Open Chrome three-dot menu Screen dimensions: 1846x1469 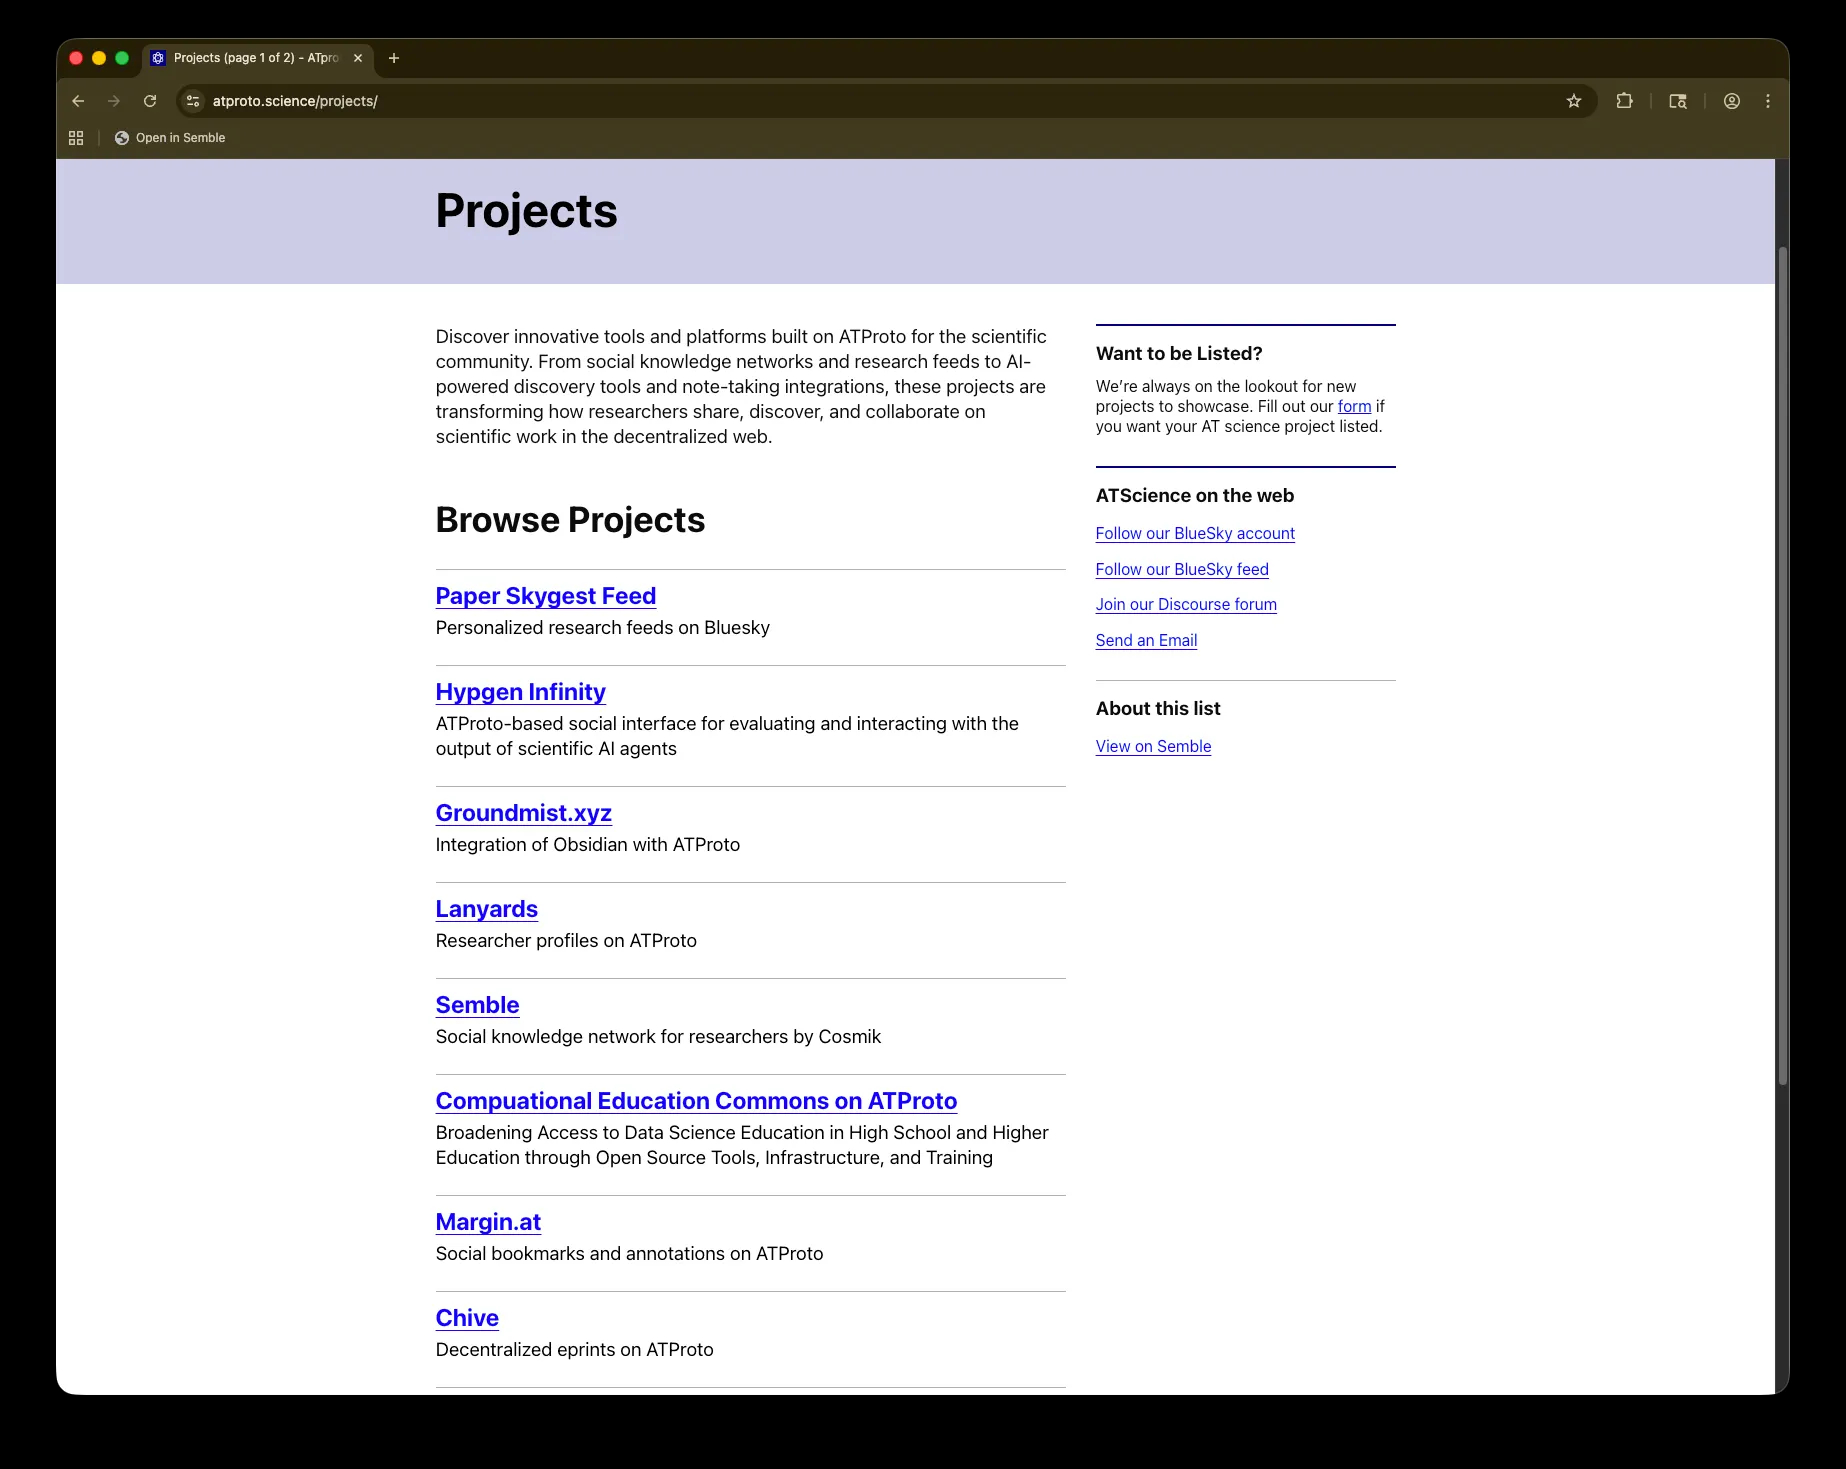(1767, 101)
